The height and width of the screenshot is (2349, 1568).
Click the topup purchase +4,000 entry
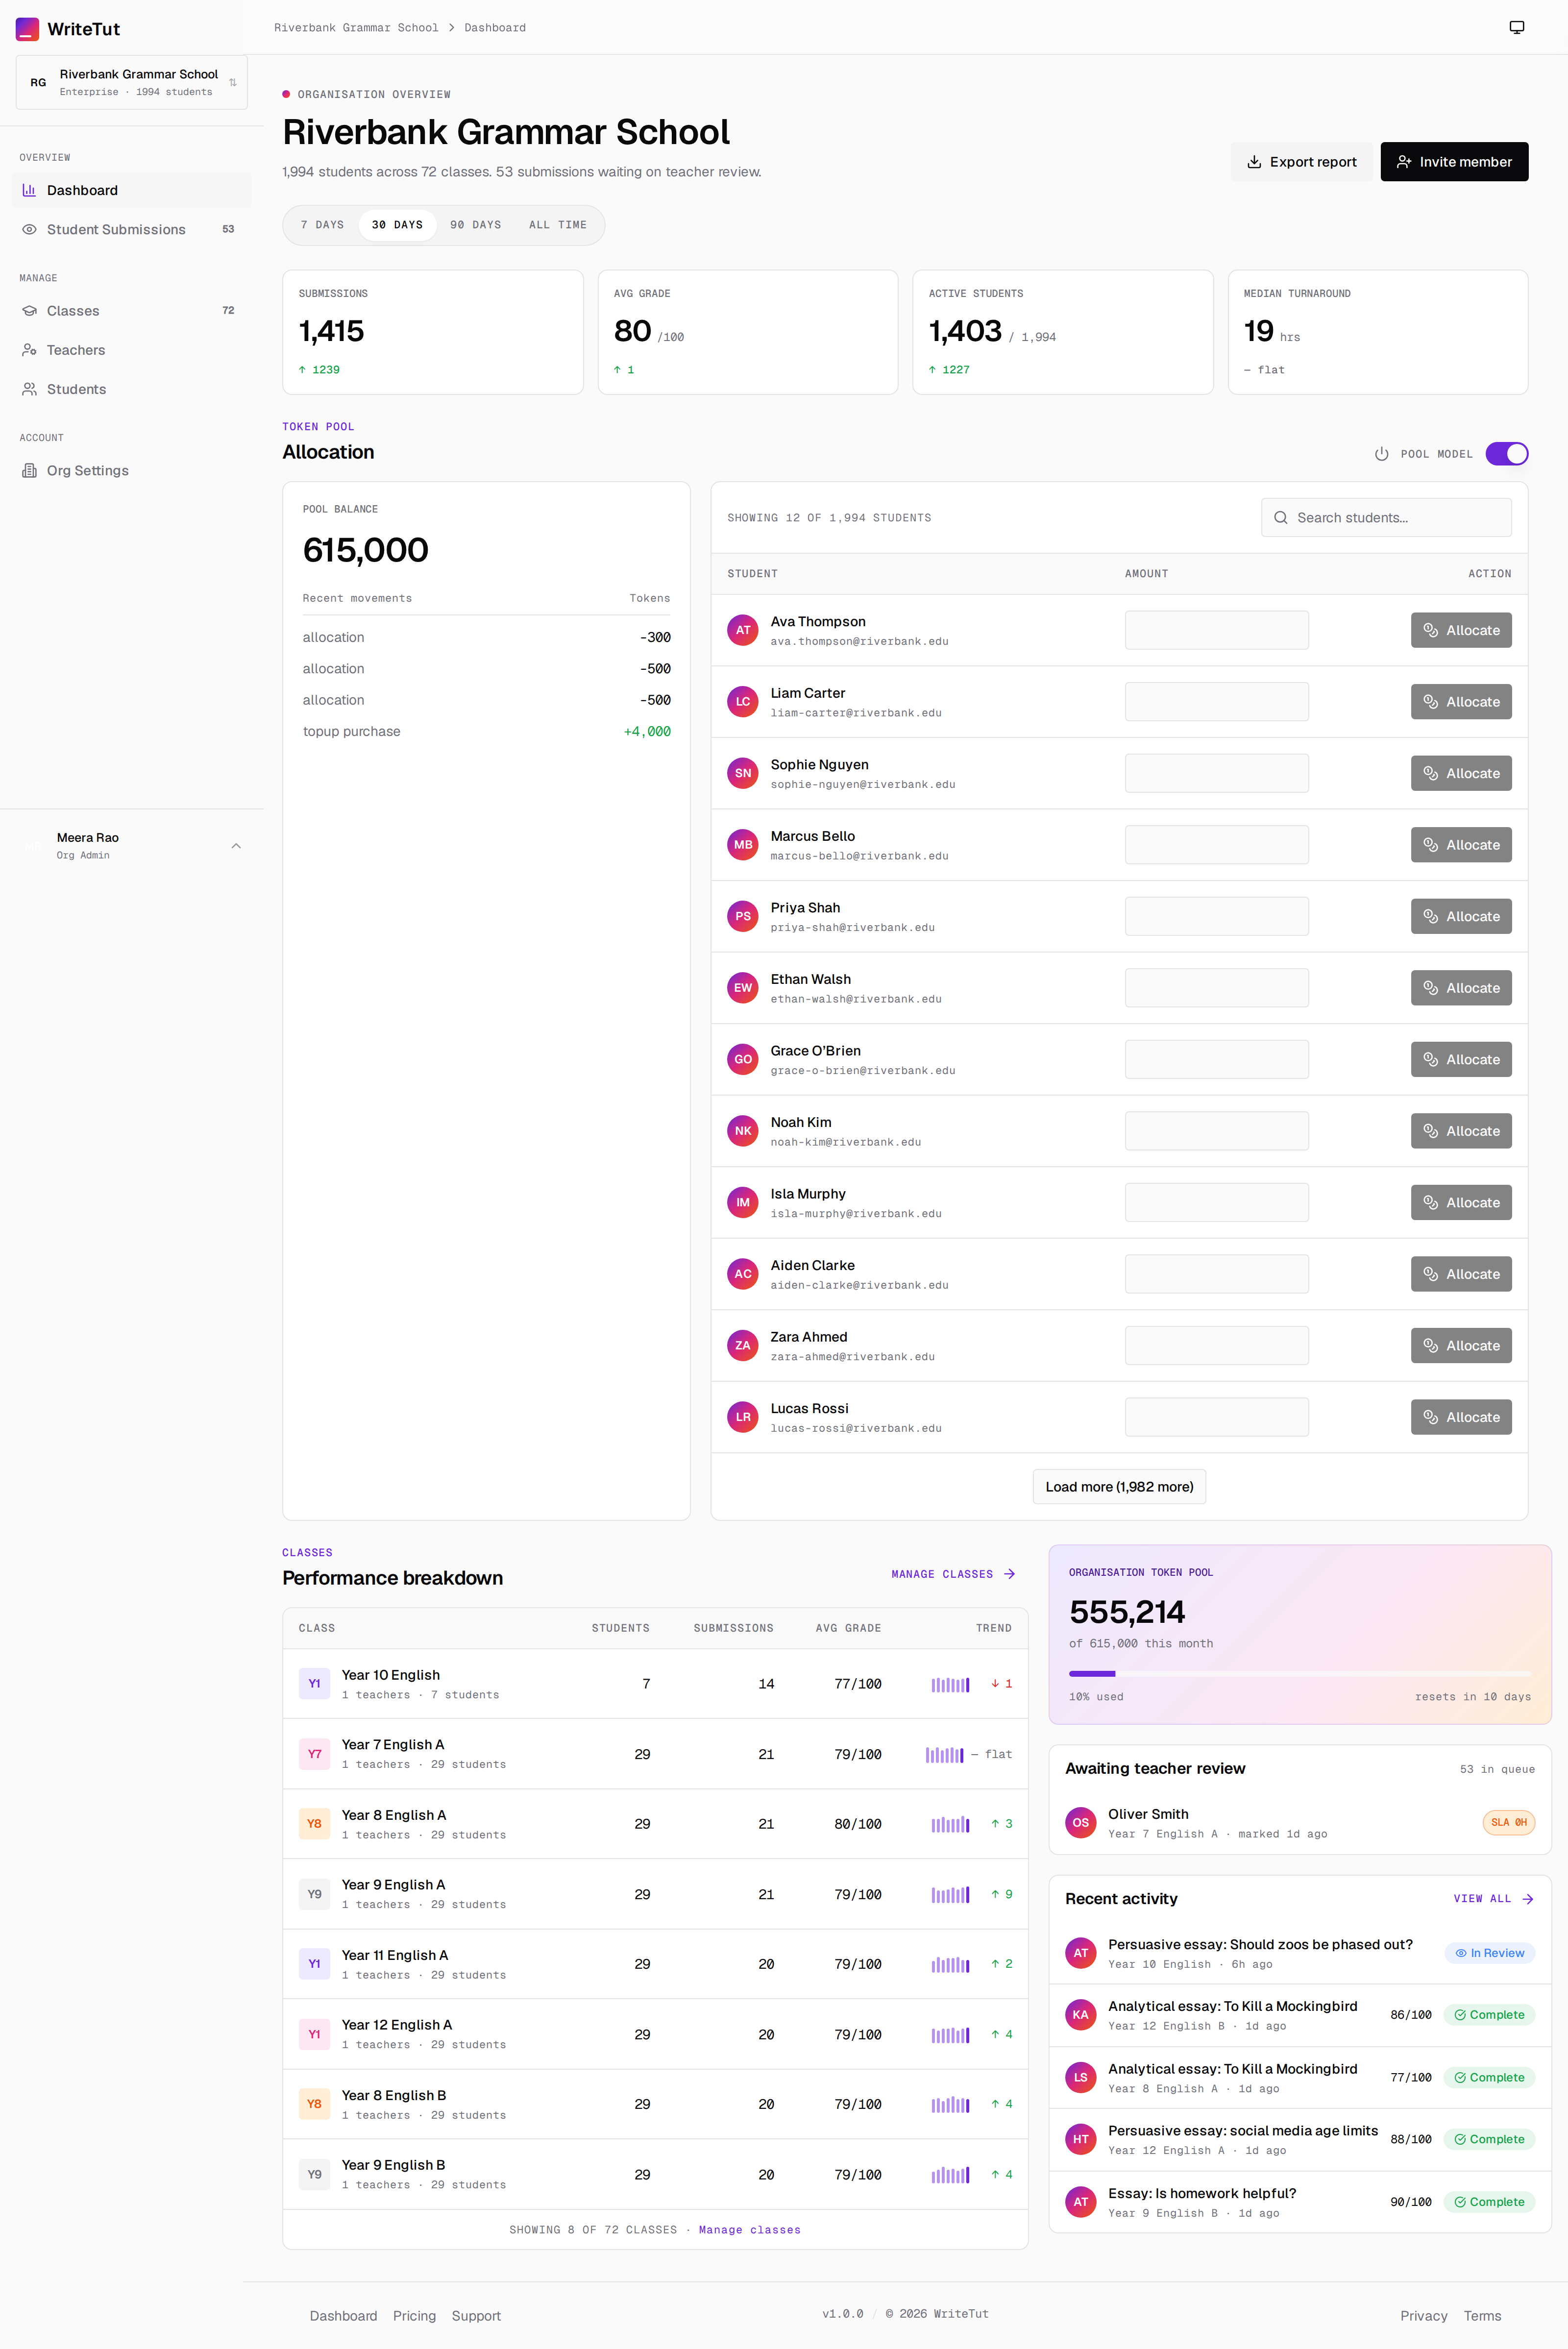[486, 731]
